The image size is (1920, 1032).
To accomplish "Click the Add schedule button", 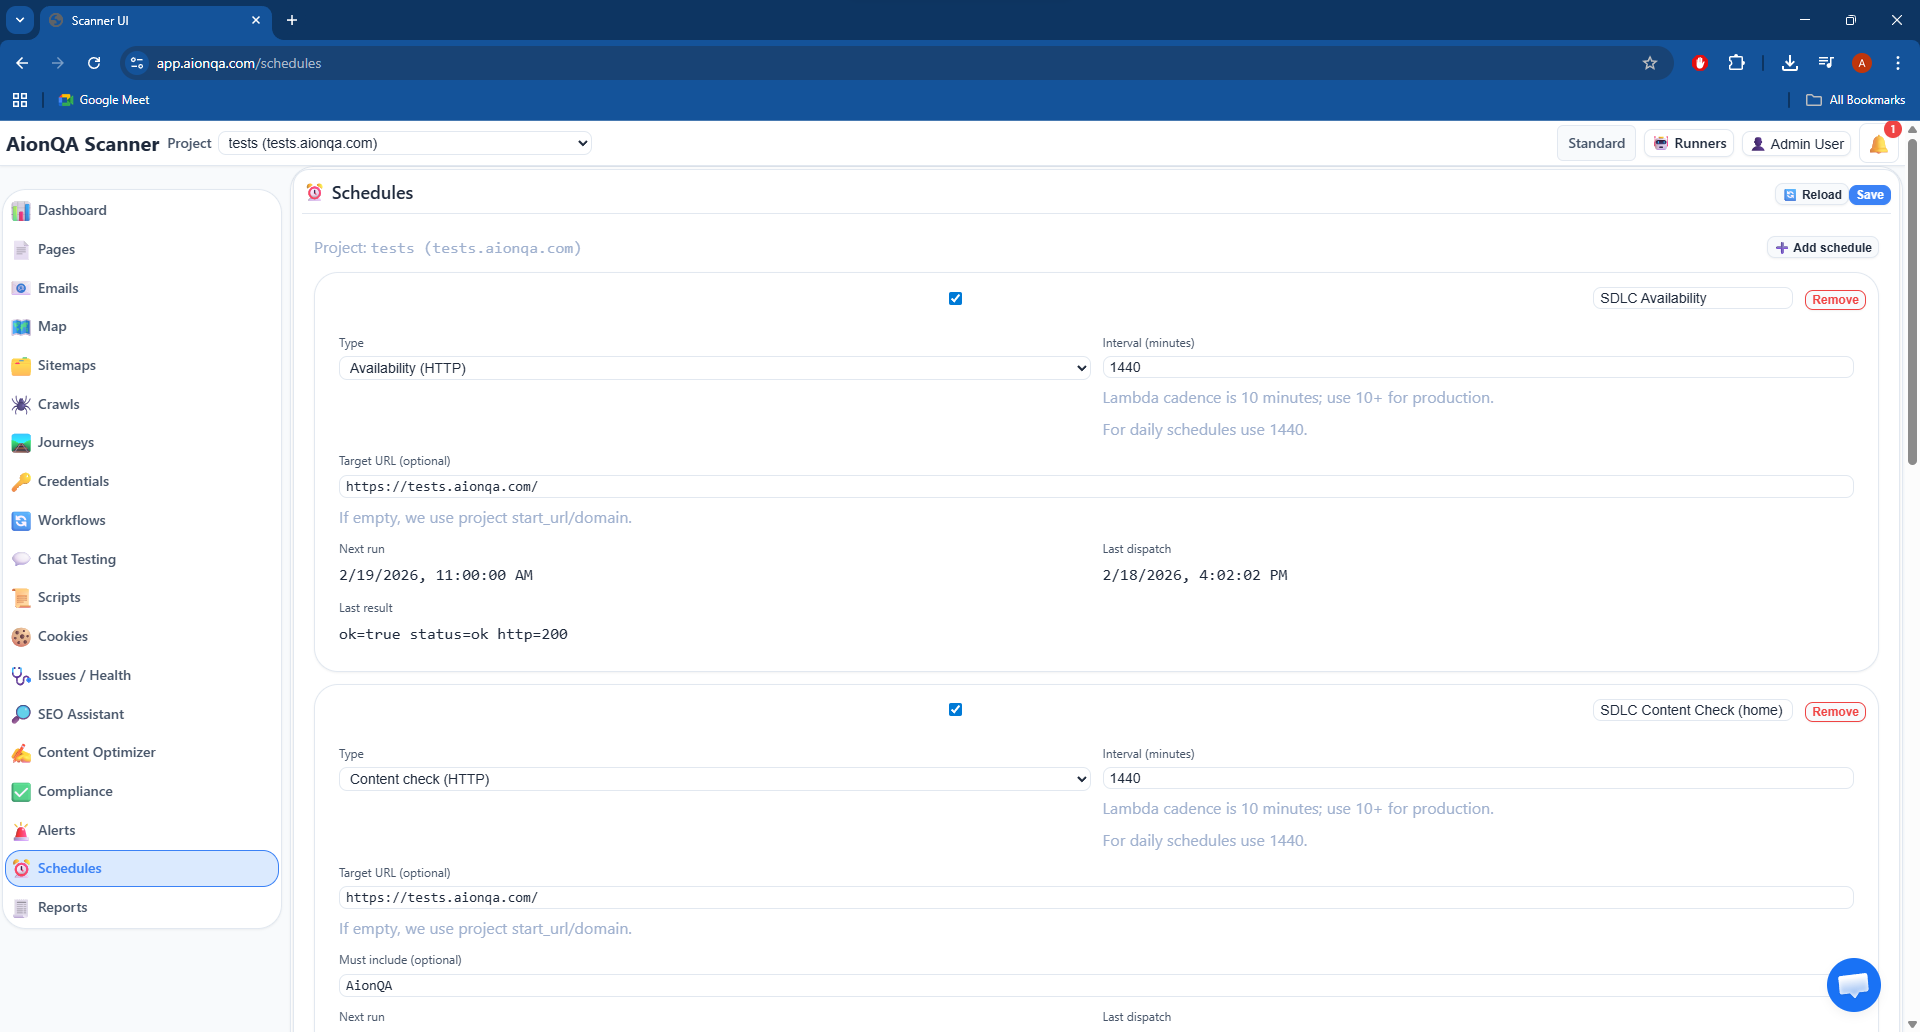I will pos(1822,248).
